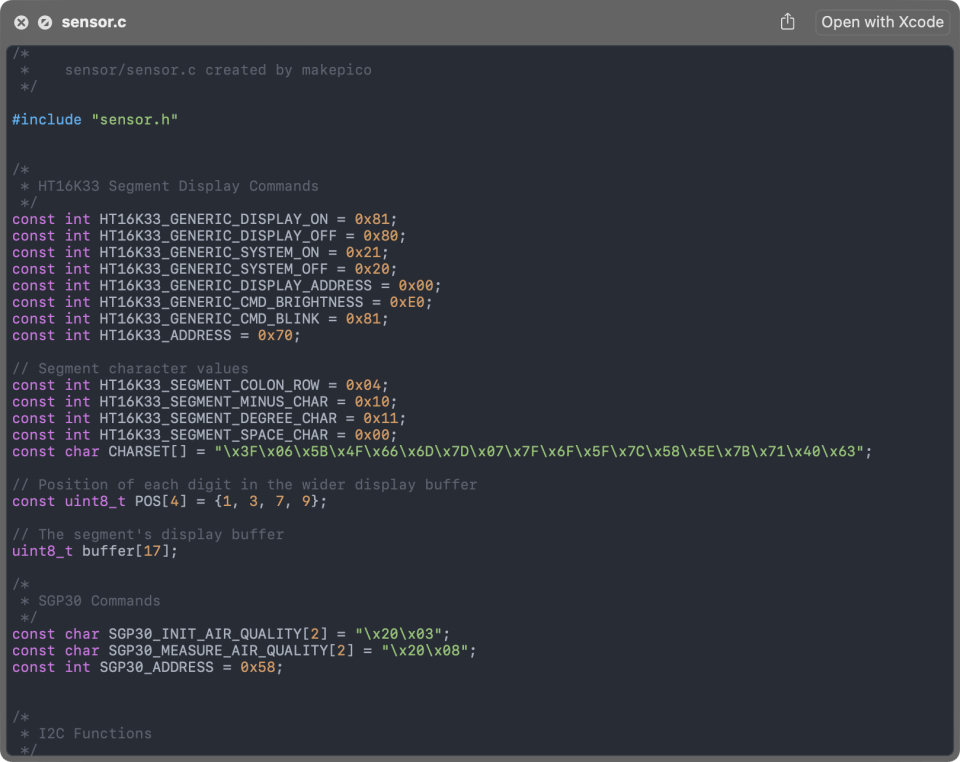The height and width of the screenshot is (762, 960).
Task: Click the HT16K33_GENERIC_CMD_BRIGHTNESS line
Action: pyautogui.click(x=225, y=302)
